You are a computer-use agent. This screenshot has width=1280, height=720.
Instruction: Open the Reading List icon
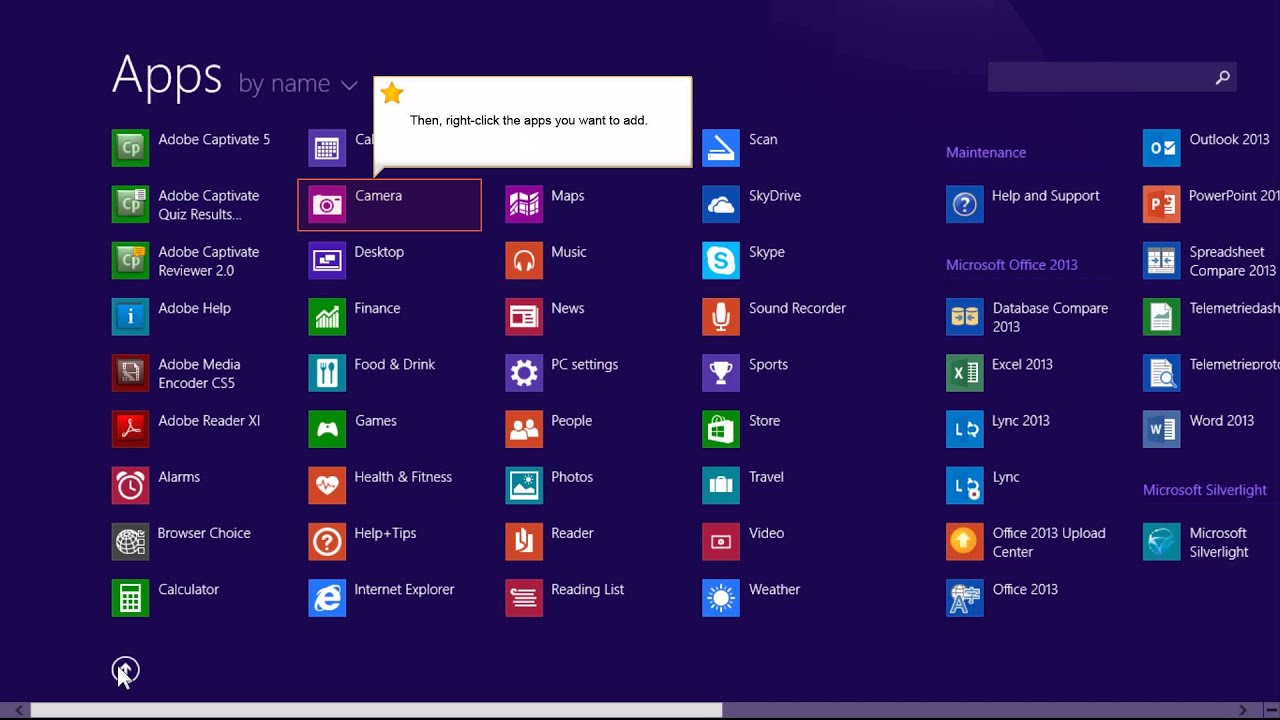point(524,598)
